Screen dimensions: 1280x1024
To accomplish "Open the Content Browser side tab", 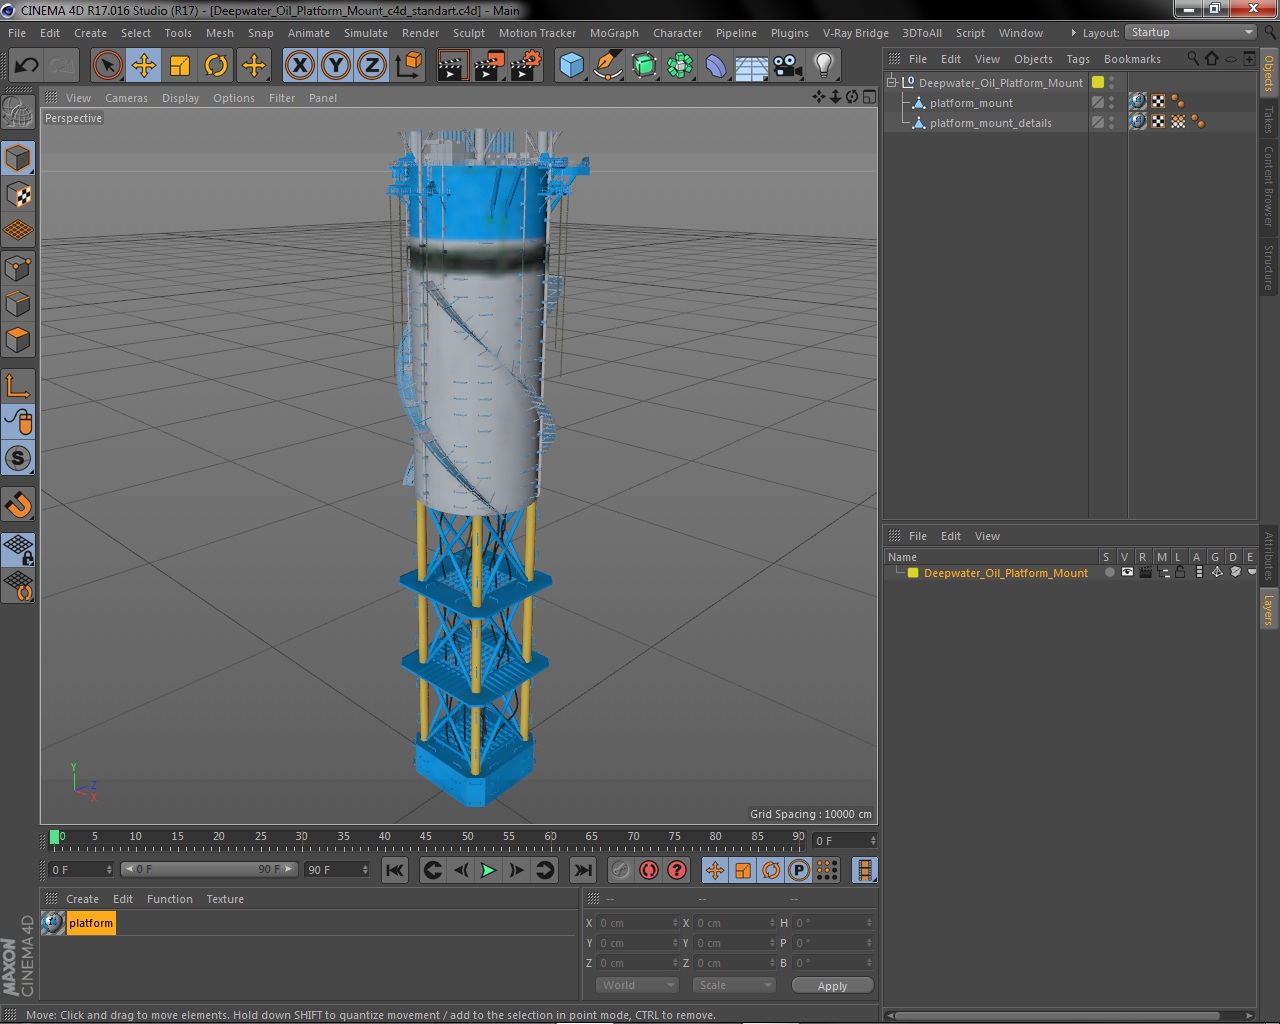I will point(1268,185).
